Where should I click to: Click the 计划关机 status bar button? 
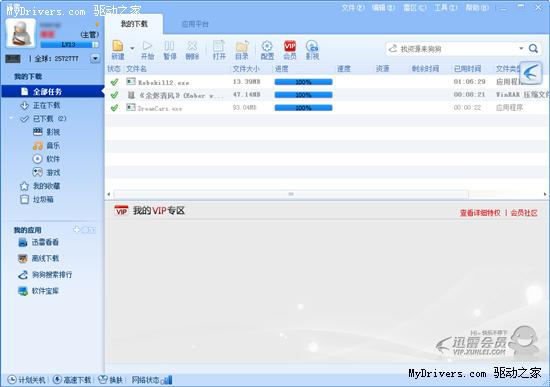(27, 380)
